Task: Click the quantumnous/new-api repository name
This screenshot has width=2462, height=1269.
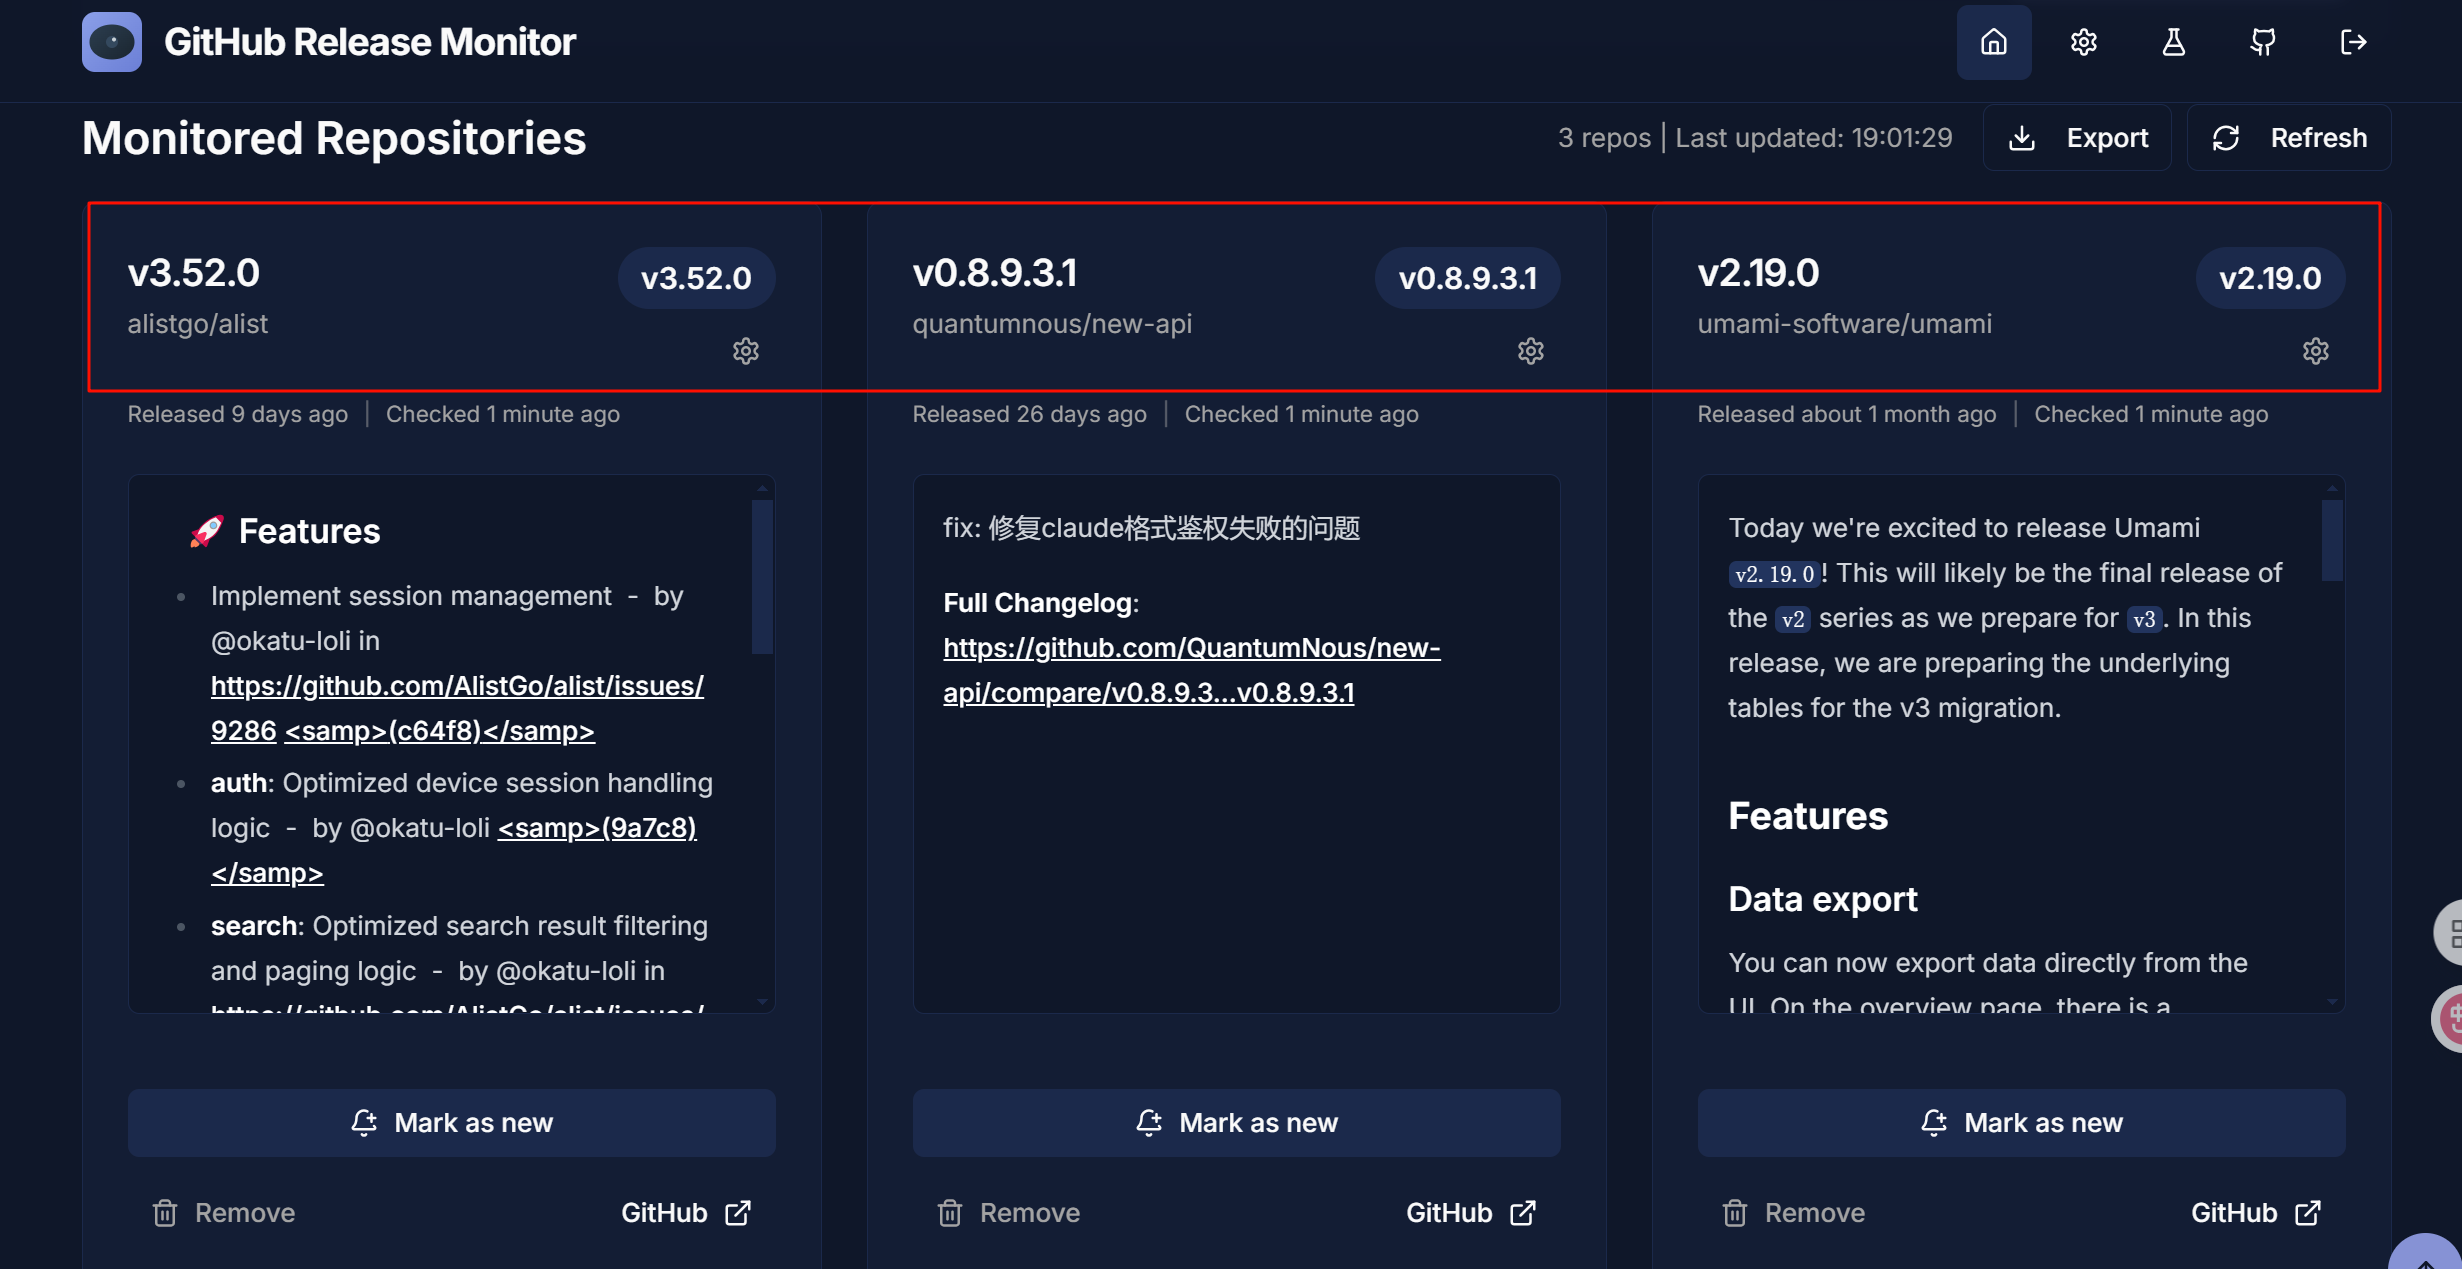Action: [1052, 324]
